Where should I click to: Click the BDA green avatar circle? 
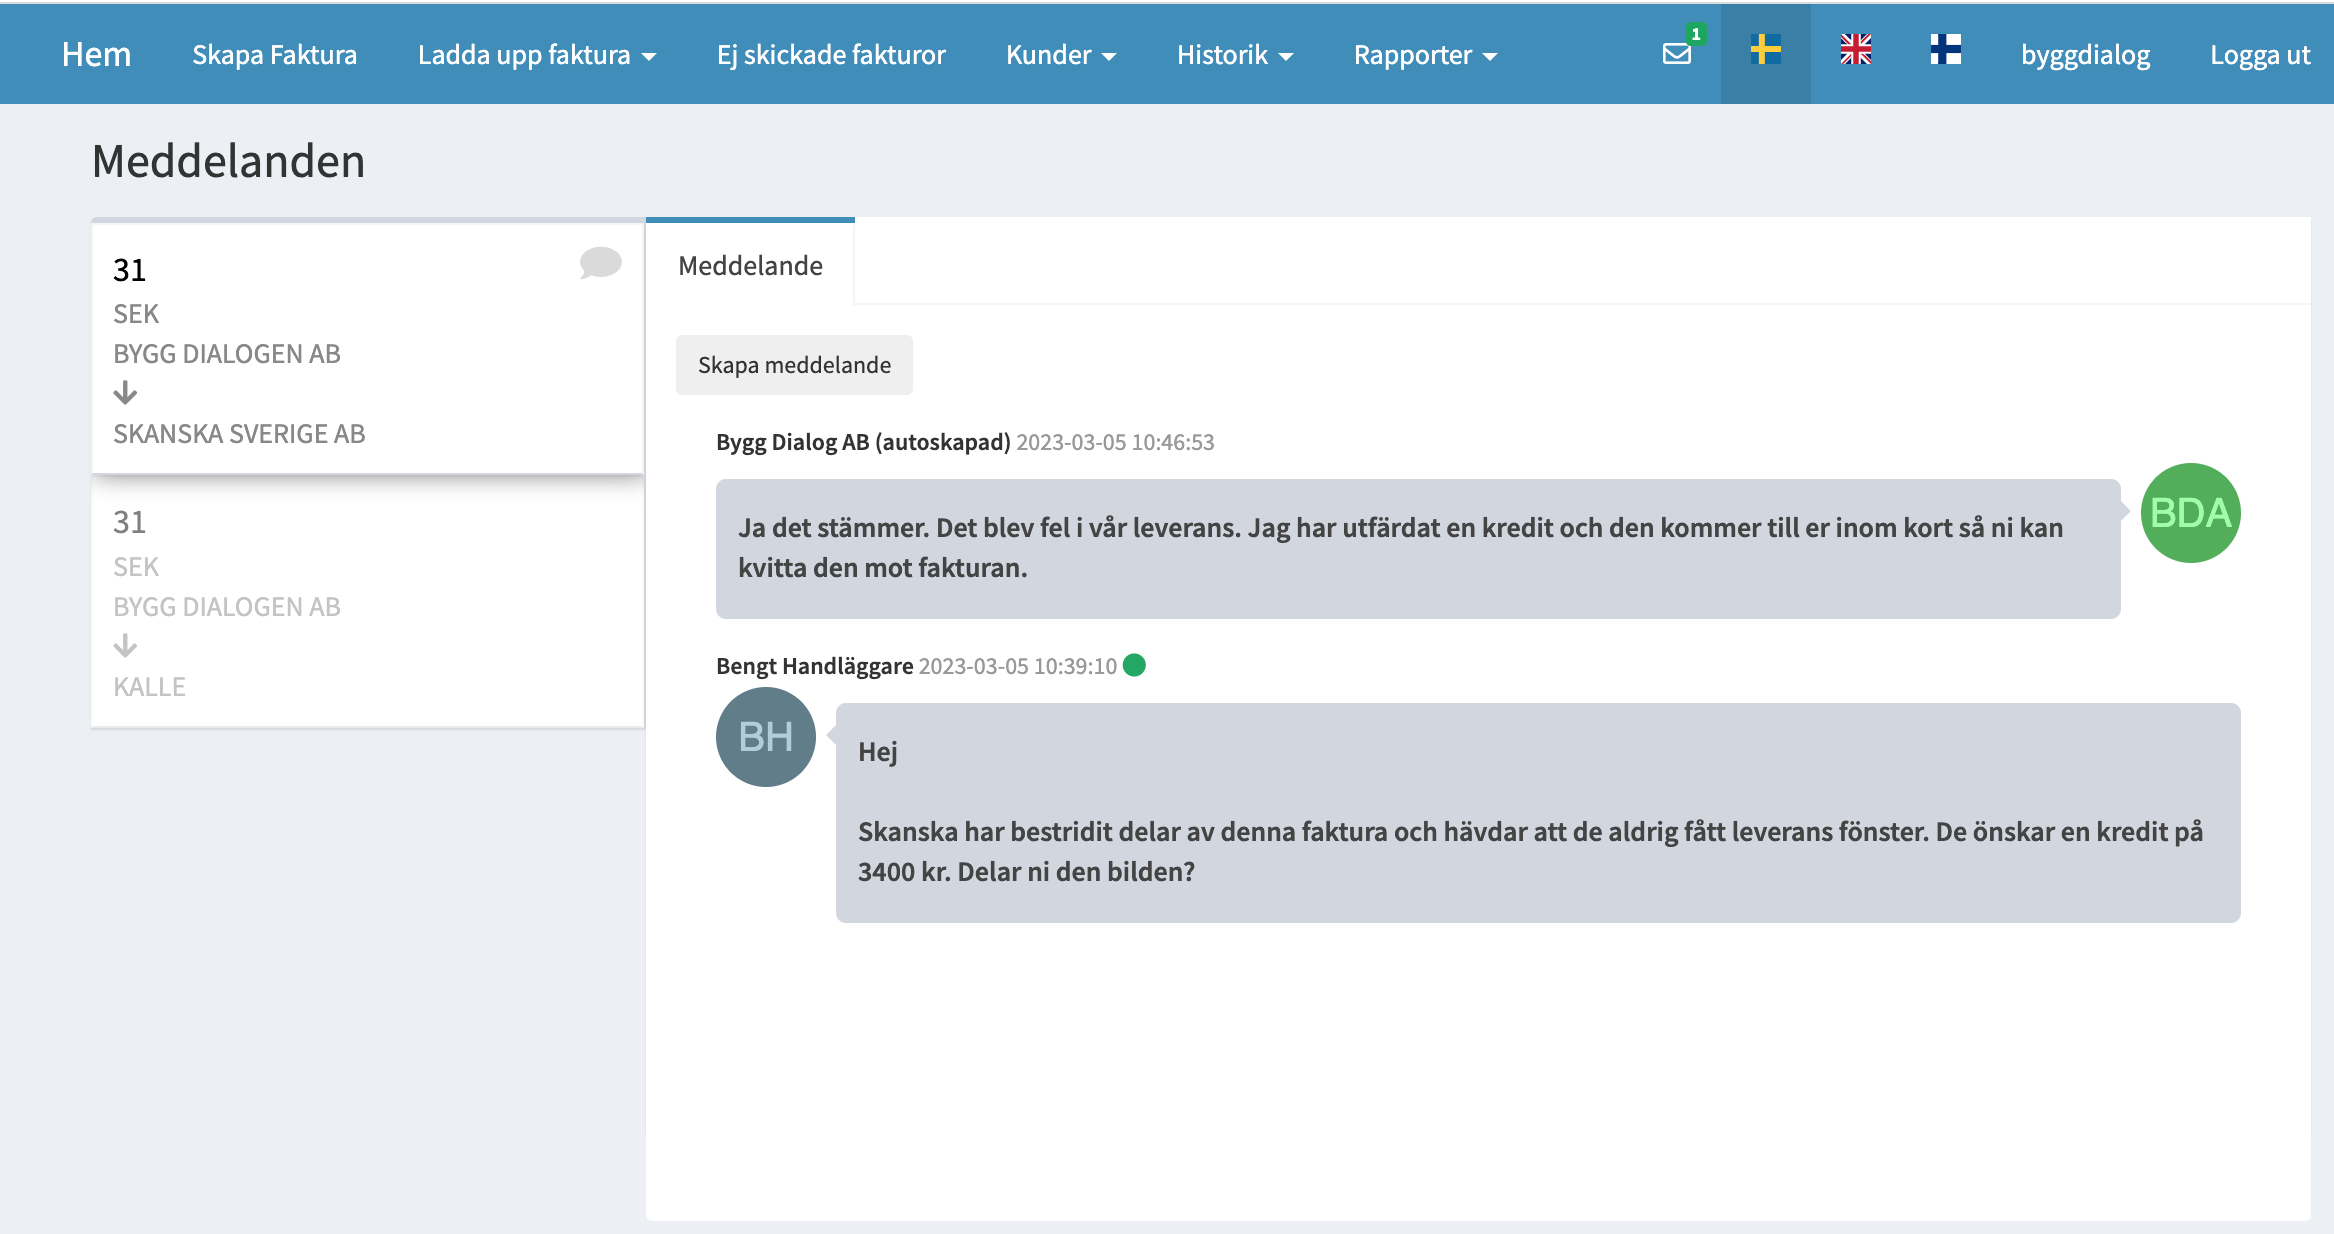coord(2190,513)
